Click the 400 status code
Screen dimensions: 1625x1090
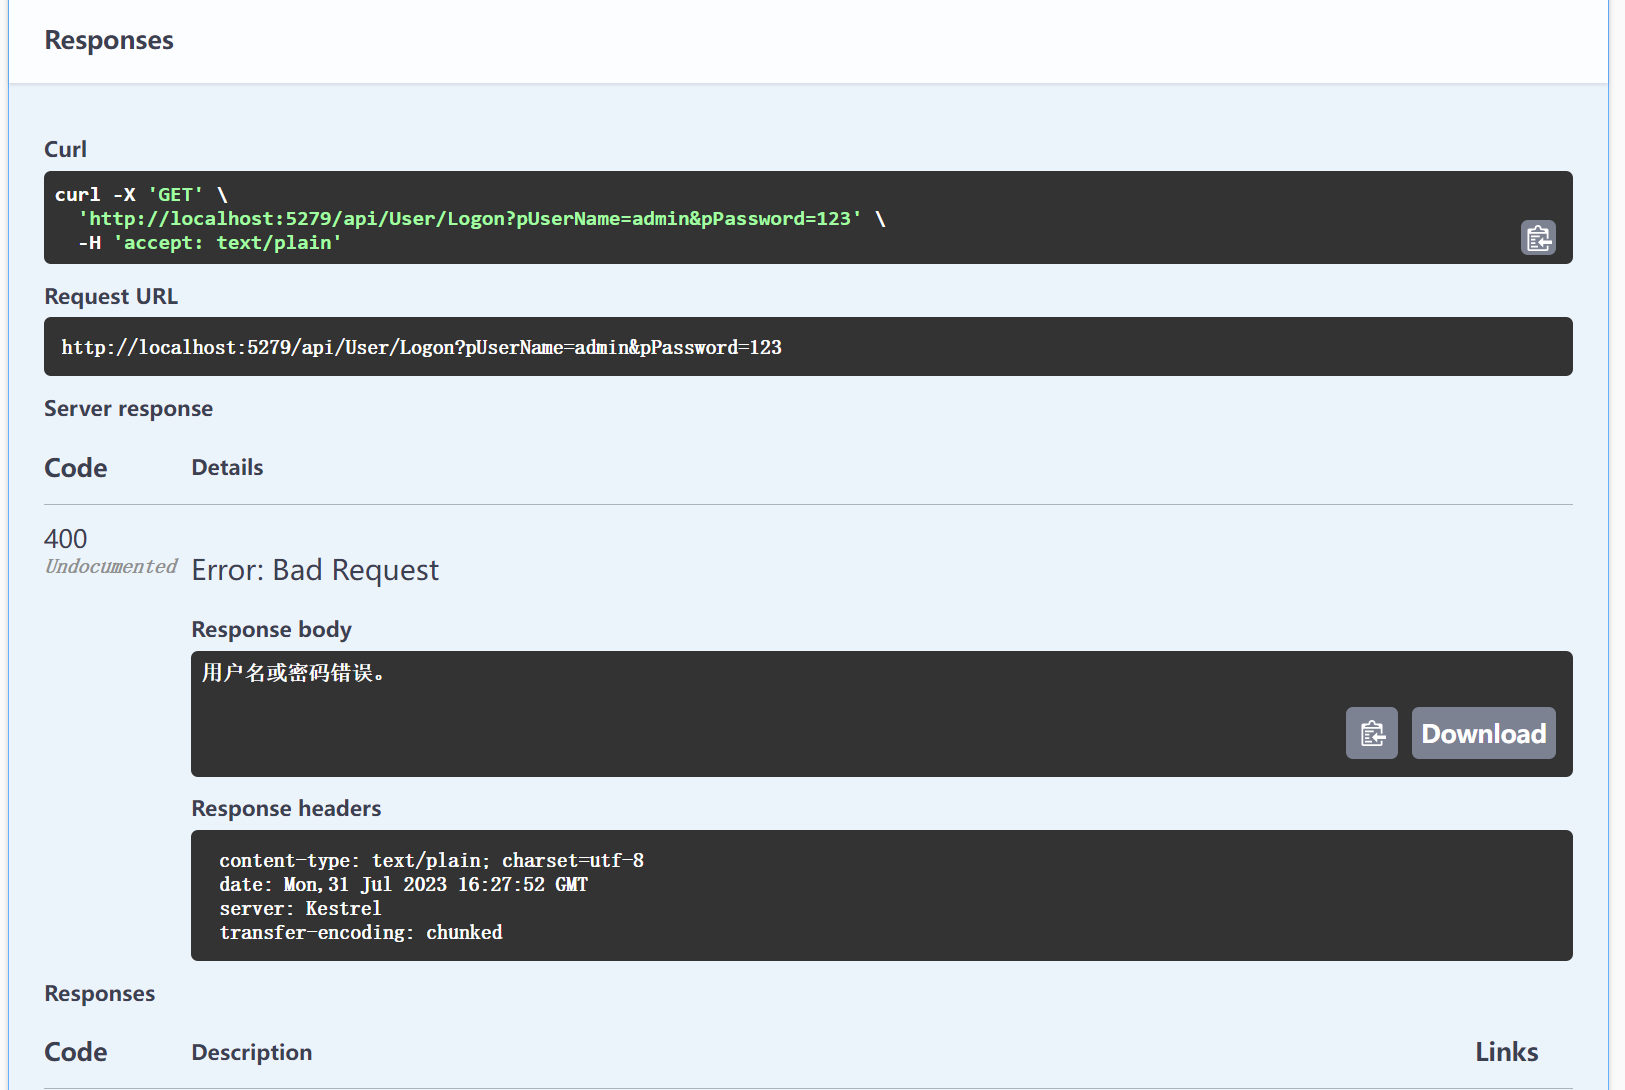pyautogui.click(x=66, y=539)
